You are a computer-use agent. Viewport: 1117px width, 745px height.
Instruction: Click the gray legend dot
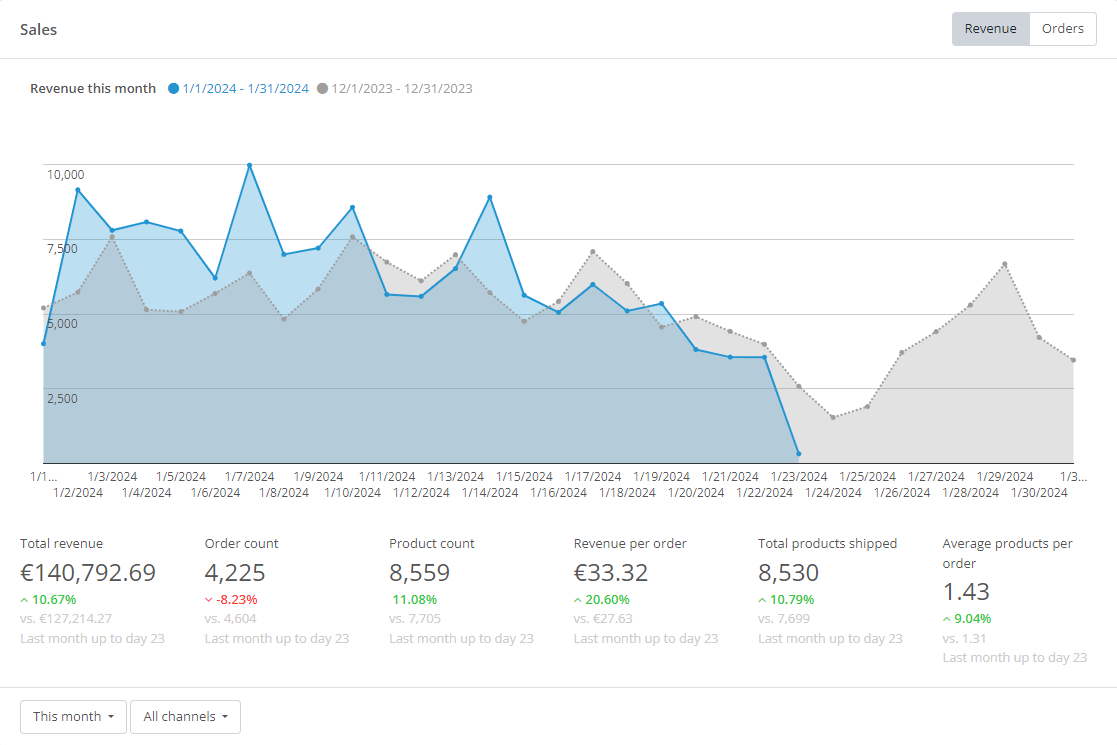[322, 89]
